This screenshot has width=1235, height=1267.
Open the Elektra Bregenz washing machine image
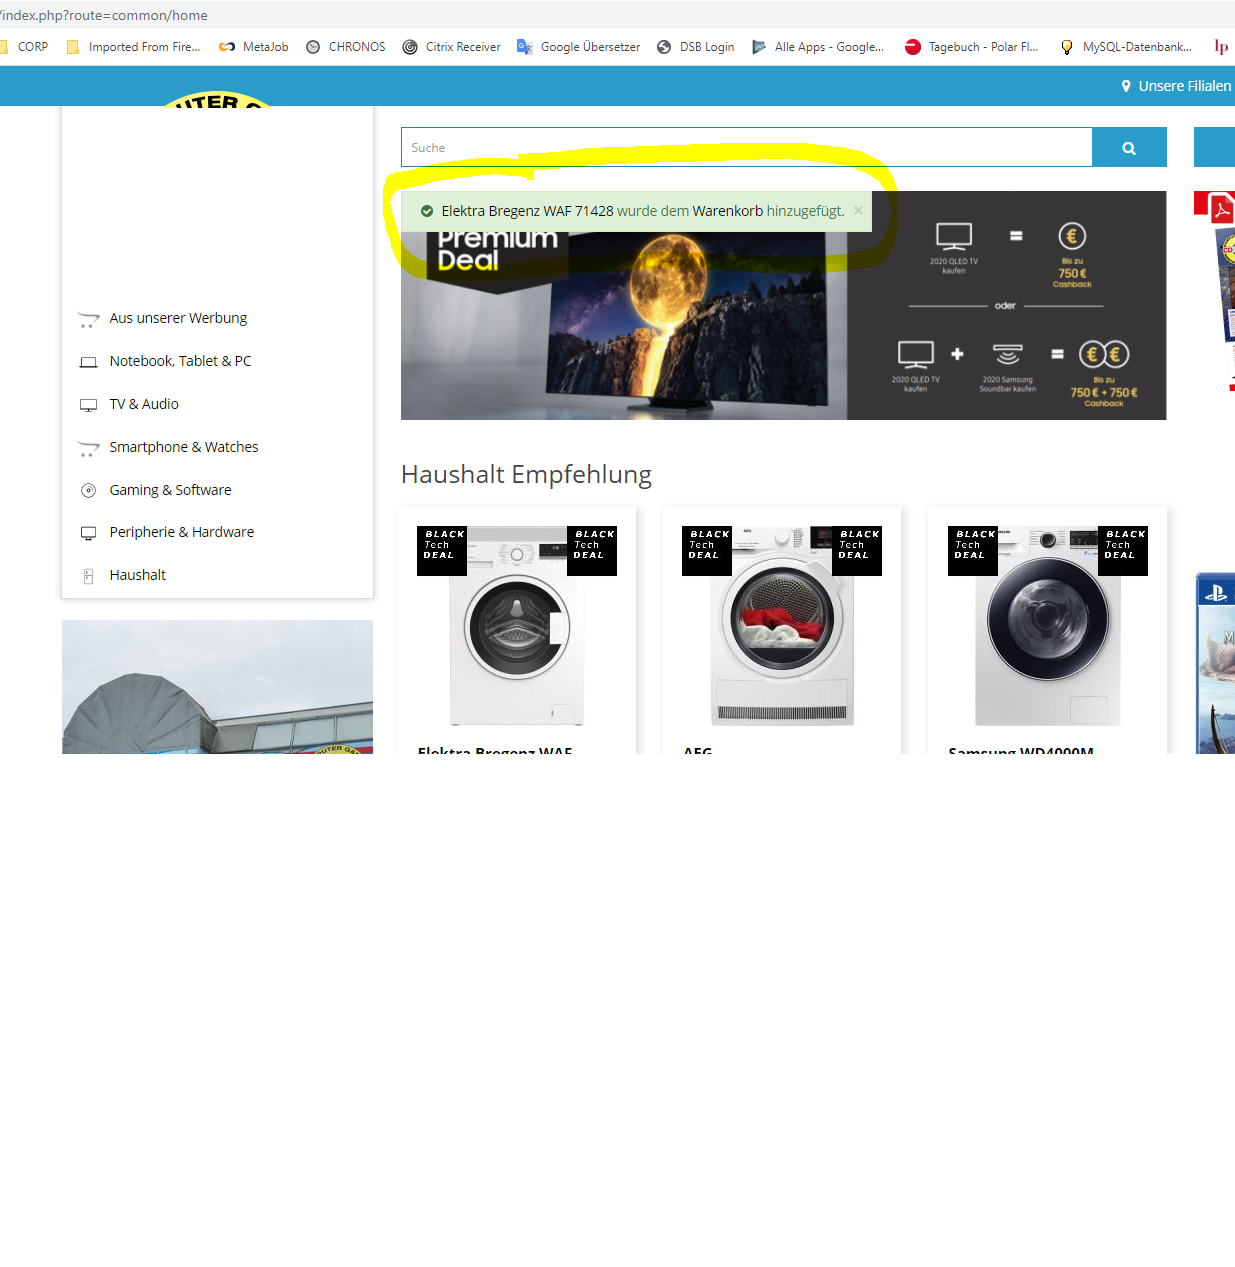point(517,626)
